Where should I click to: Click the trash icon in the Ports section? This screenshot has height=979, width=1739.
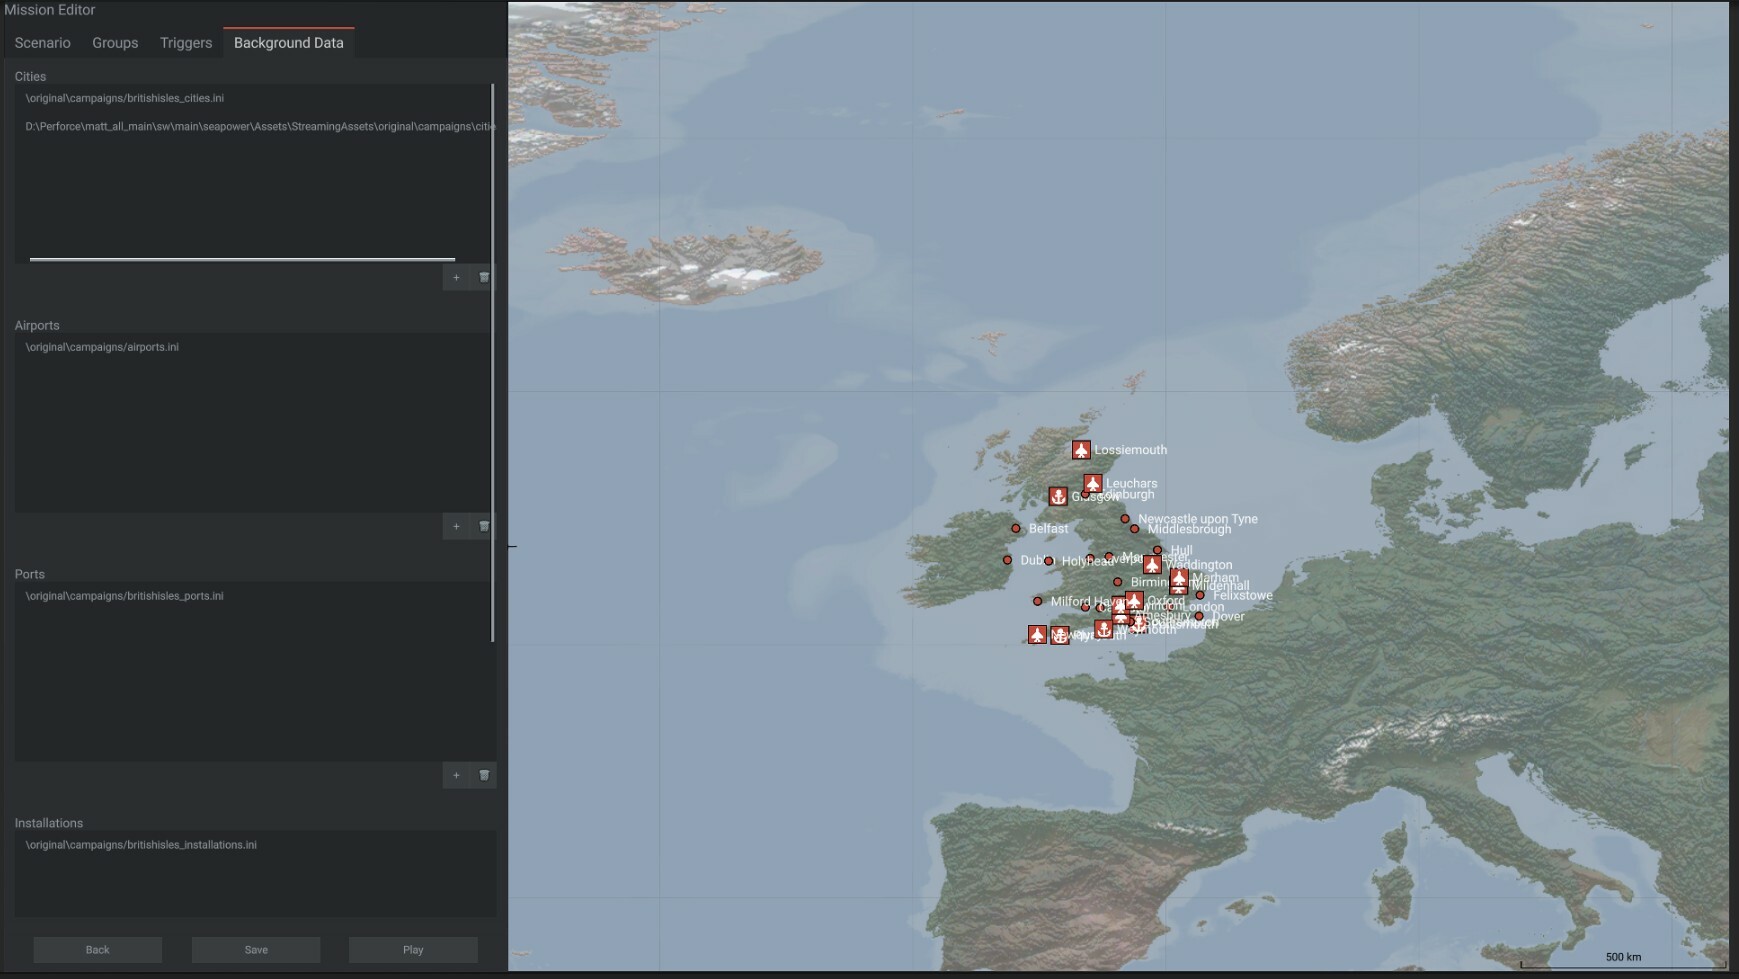click(484, 775)
